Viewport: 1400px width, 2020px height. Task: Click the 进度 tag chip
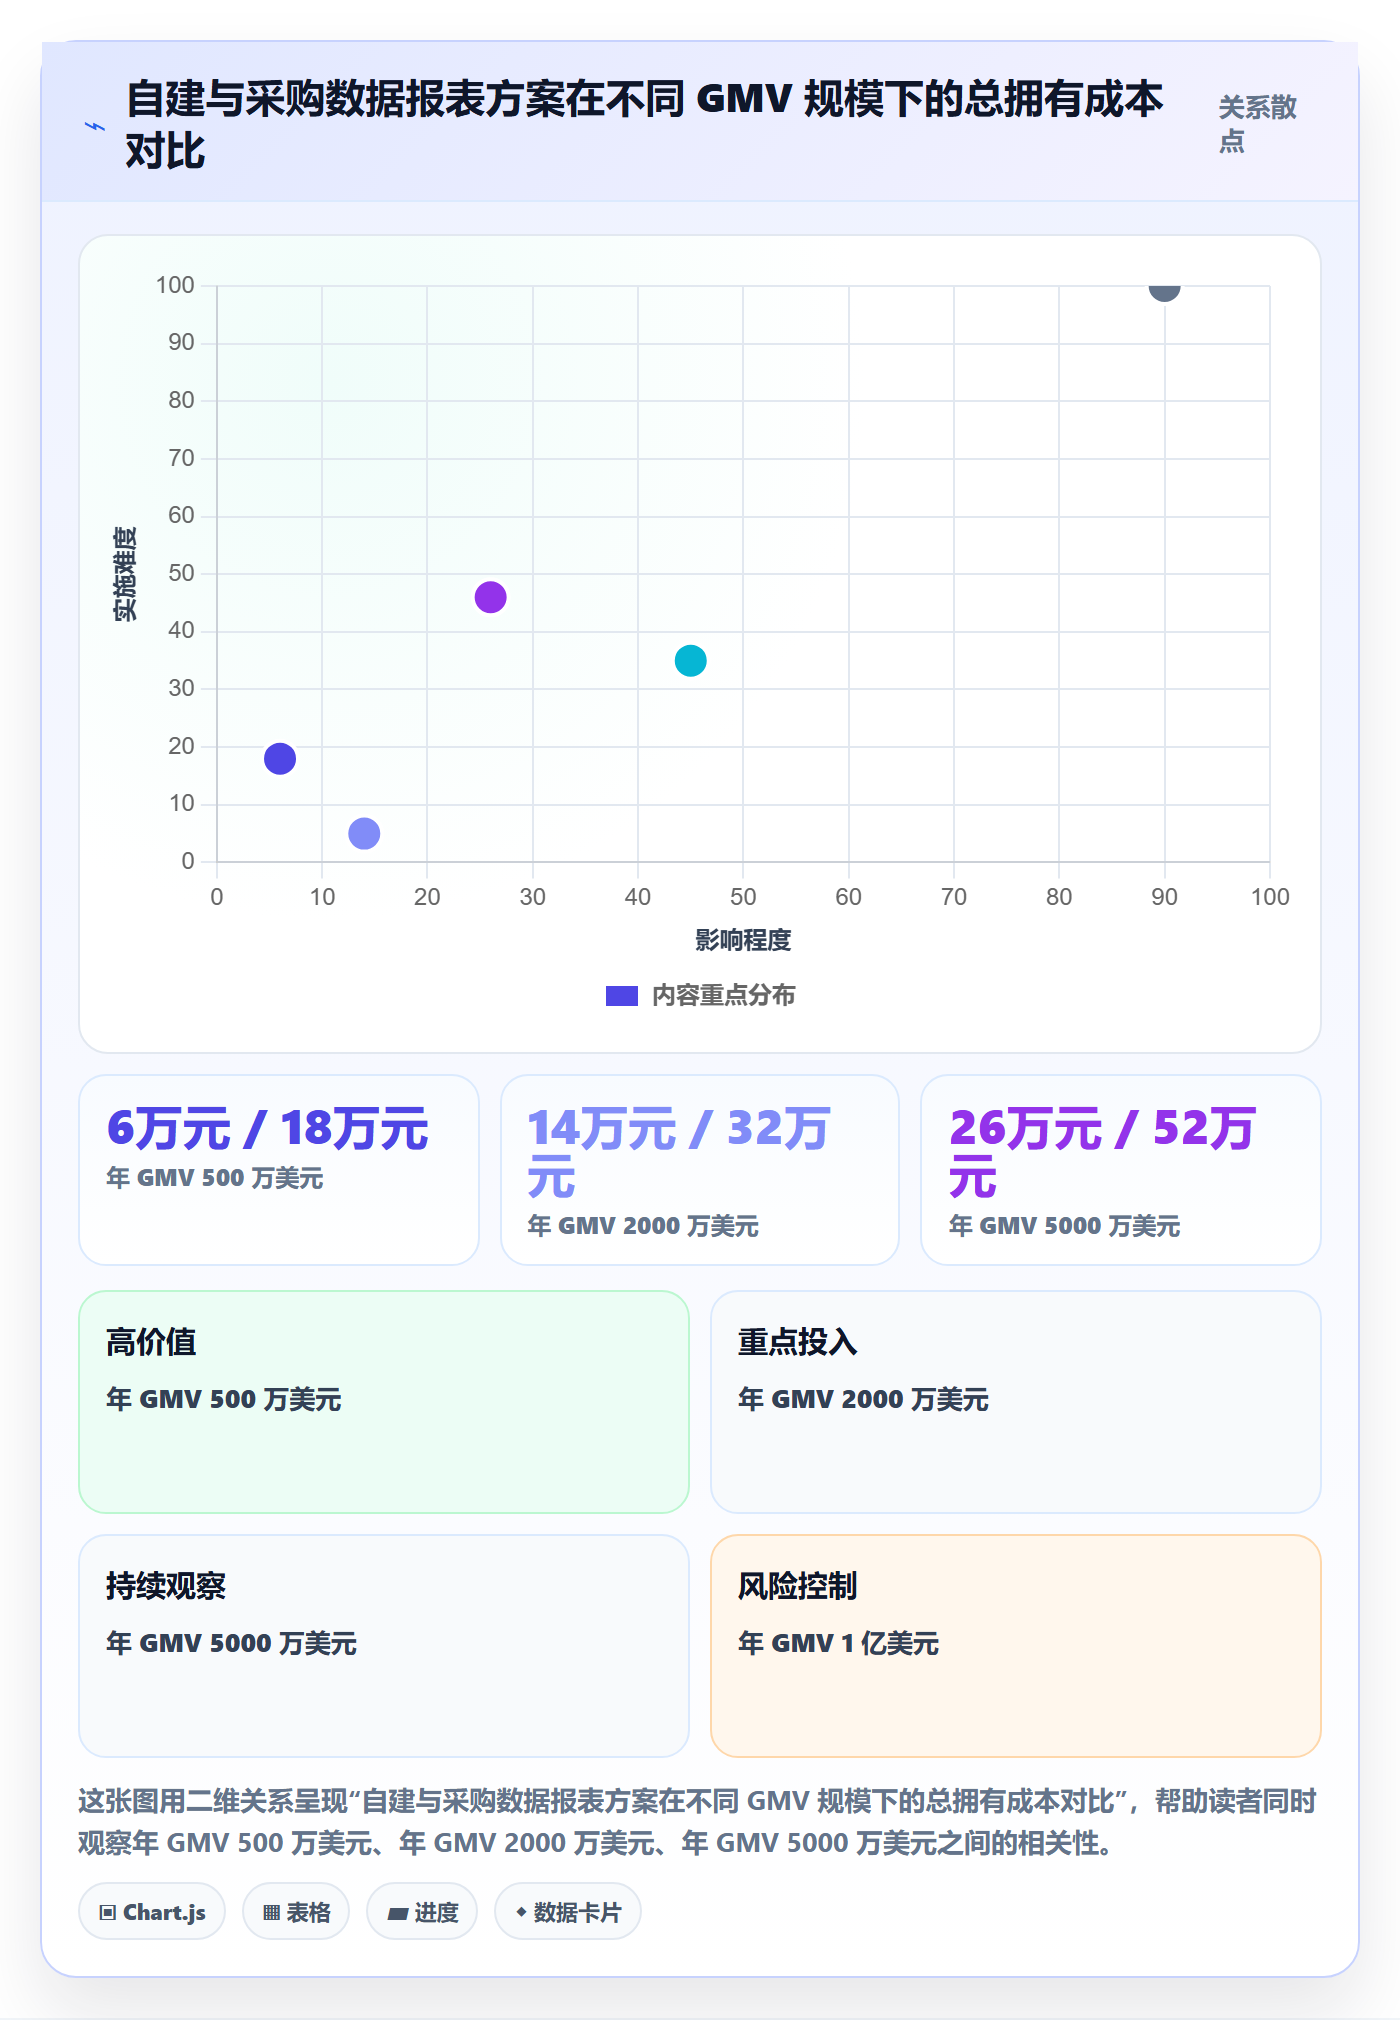coord(422,1912)
